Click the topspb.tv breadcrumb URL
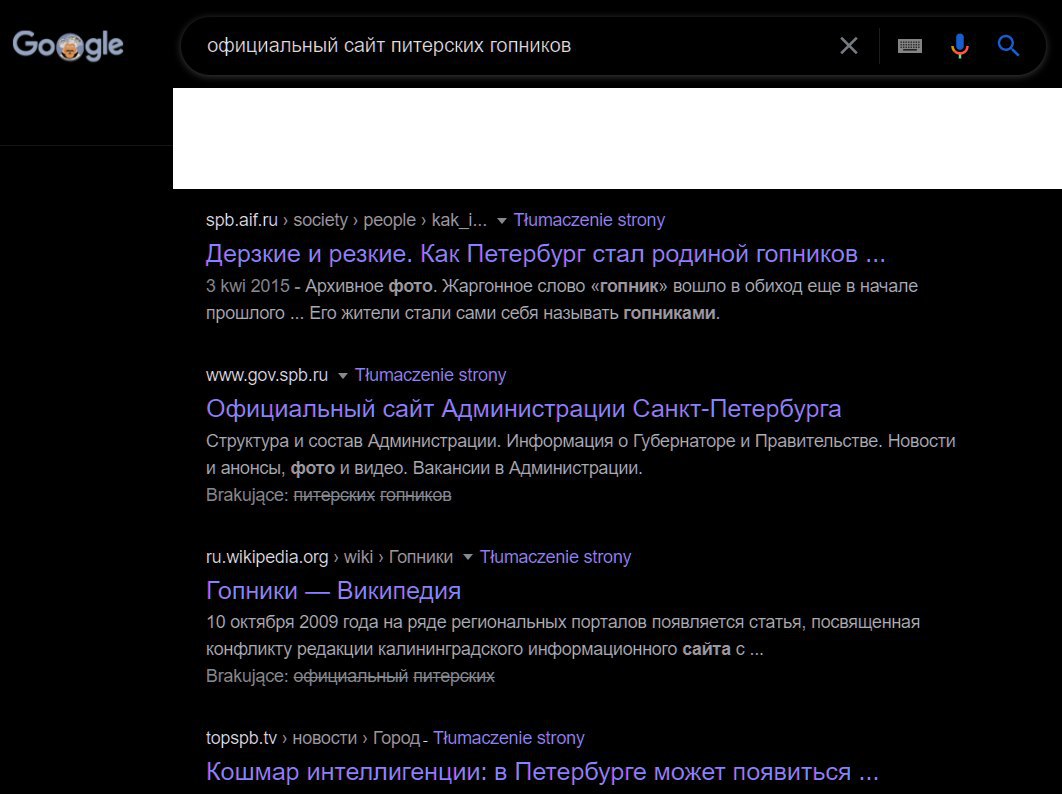The height and width of the screenshot is (794, 1062). point(313,738)
